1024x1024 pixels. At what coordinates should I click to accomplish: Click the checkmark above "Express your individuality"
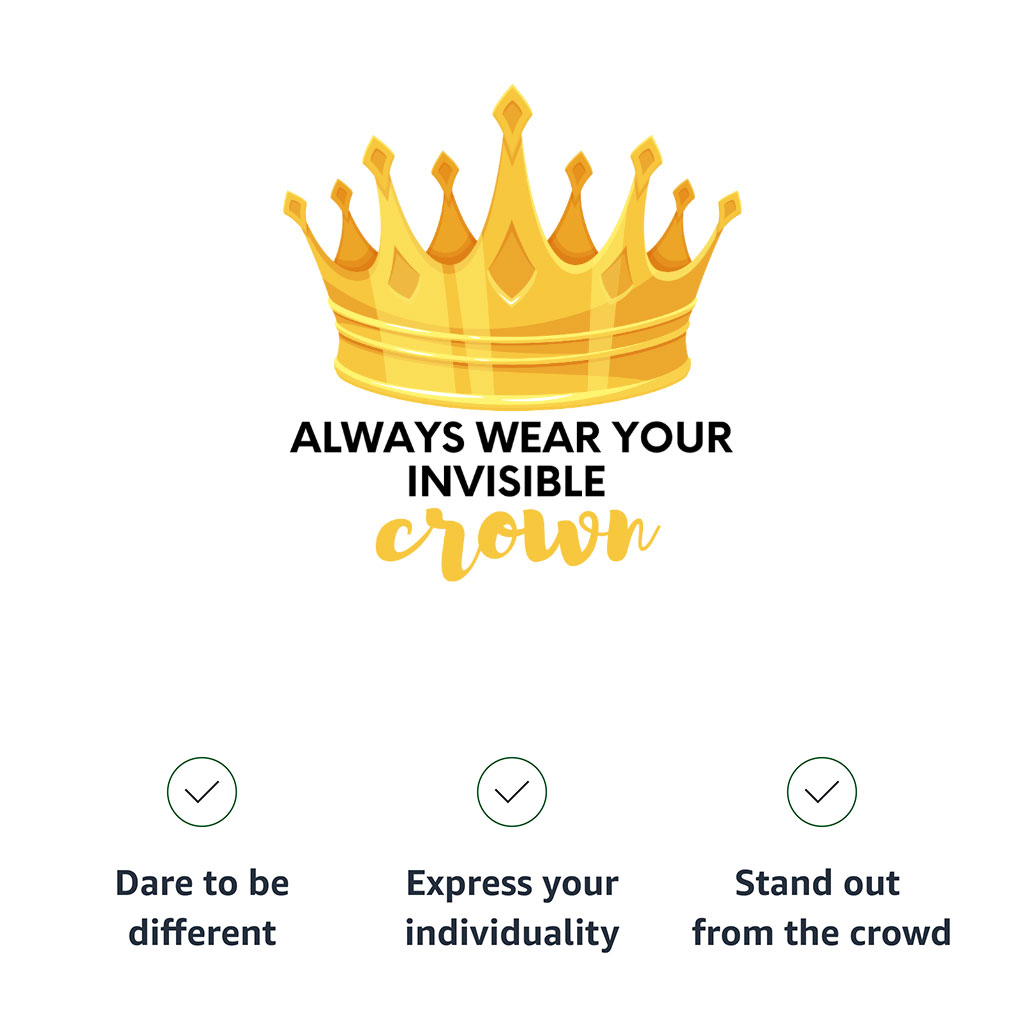pos(512,792)
